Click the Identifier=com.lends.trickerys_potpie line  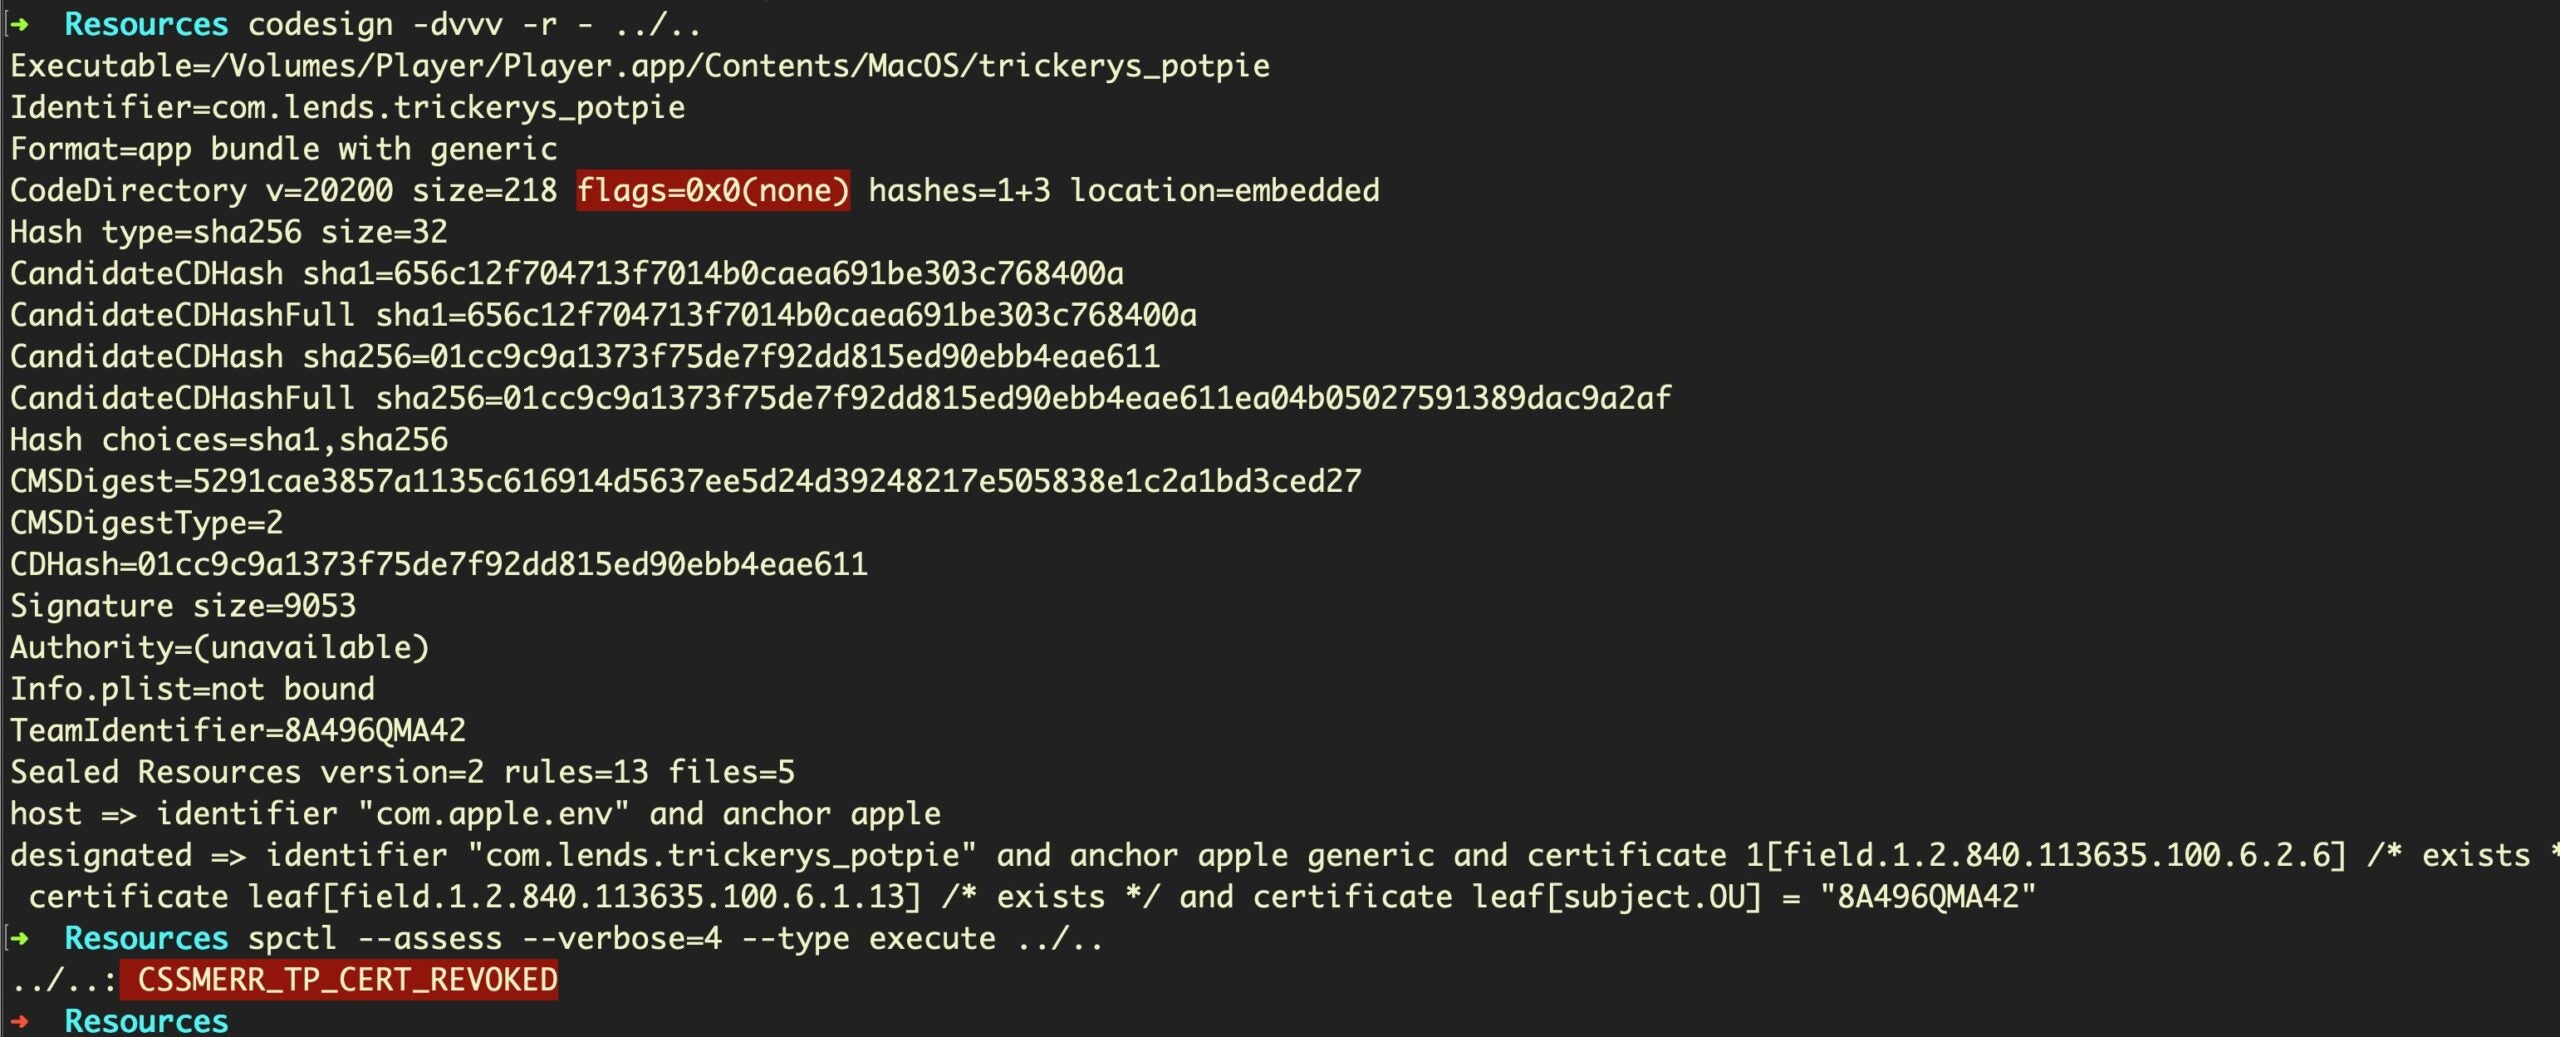pos(347,107)
